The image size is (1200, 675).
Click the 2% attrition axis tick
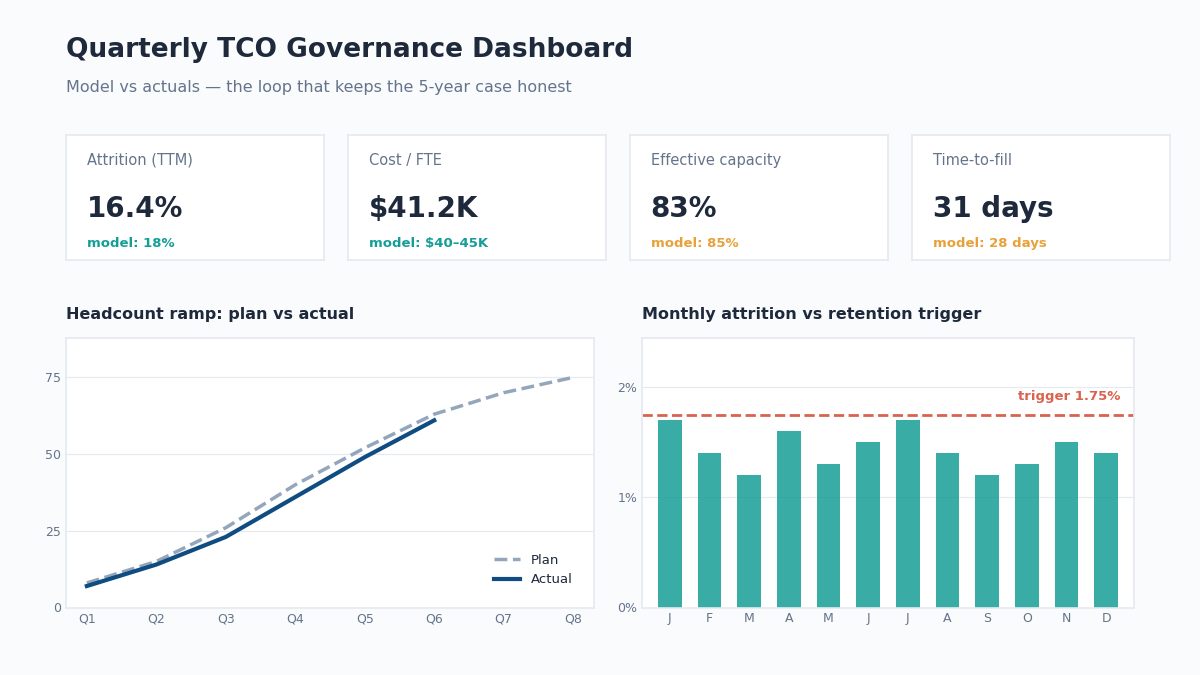[x=627, y=387]
